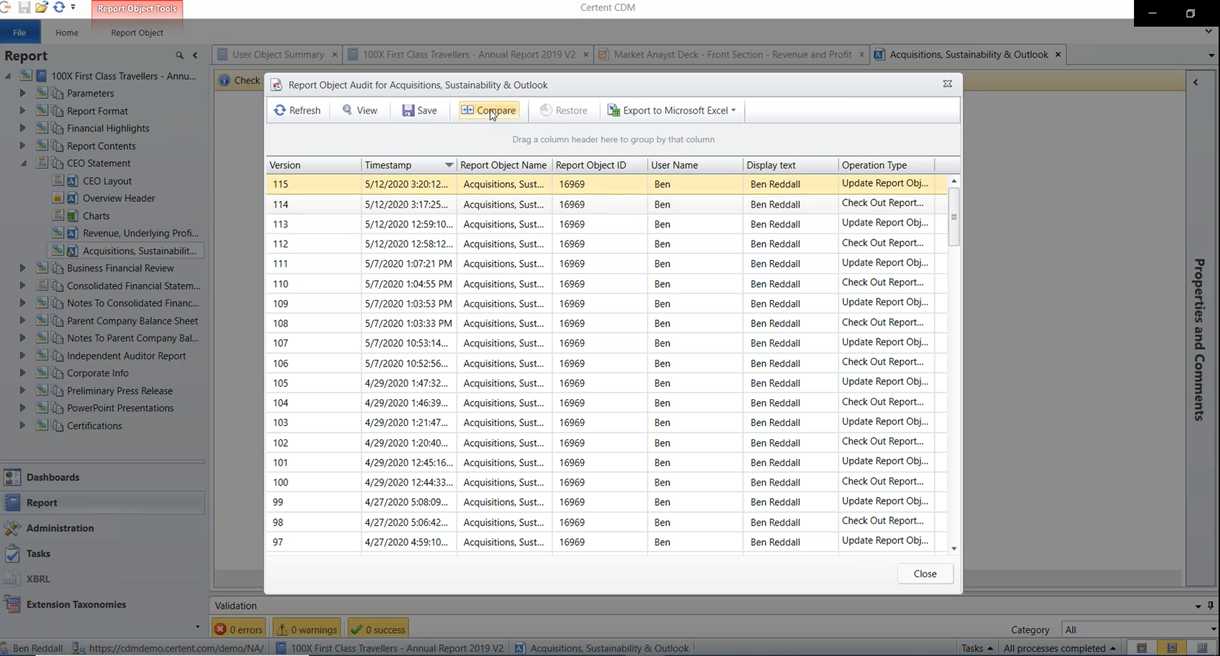This screenshot has width=1220, height=656.
Task: Select the Charts tree item
Action: [96, 216]
